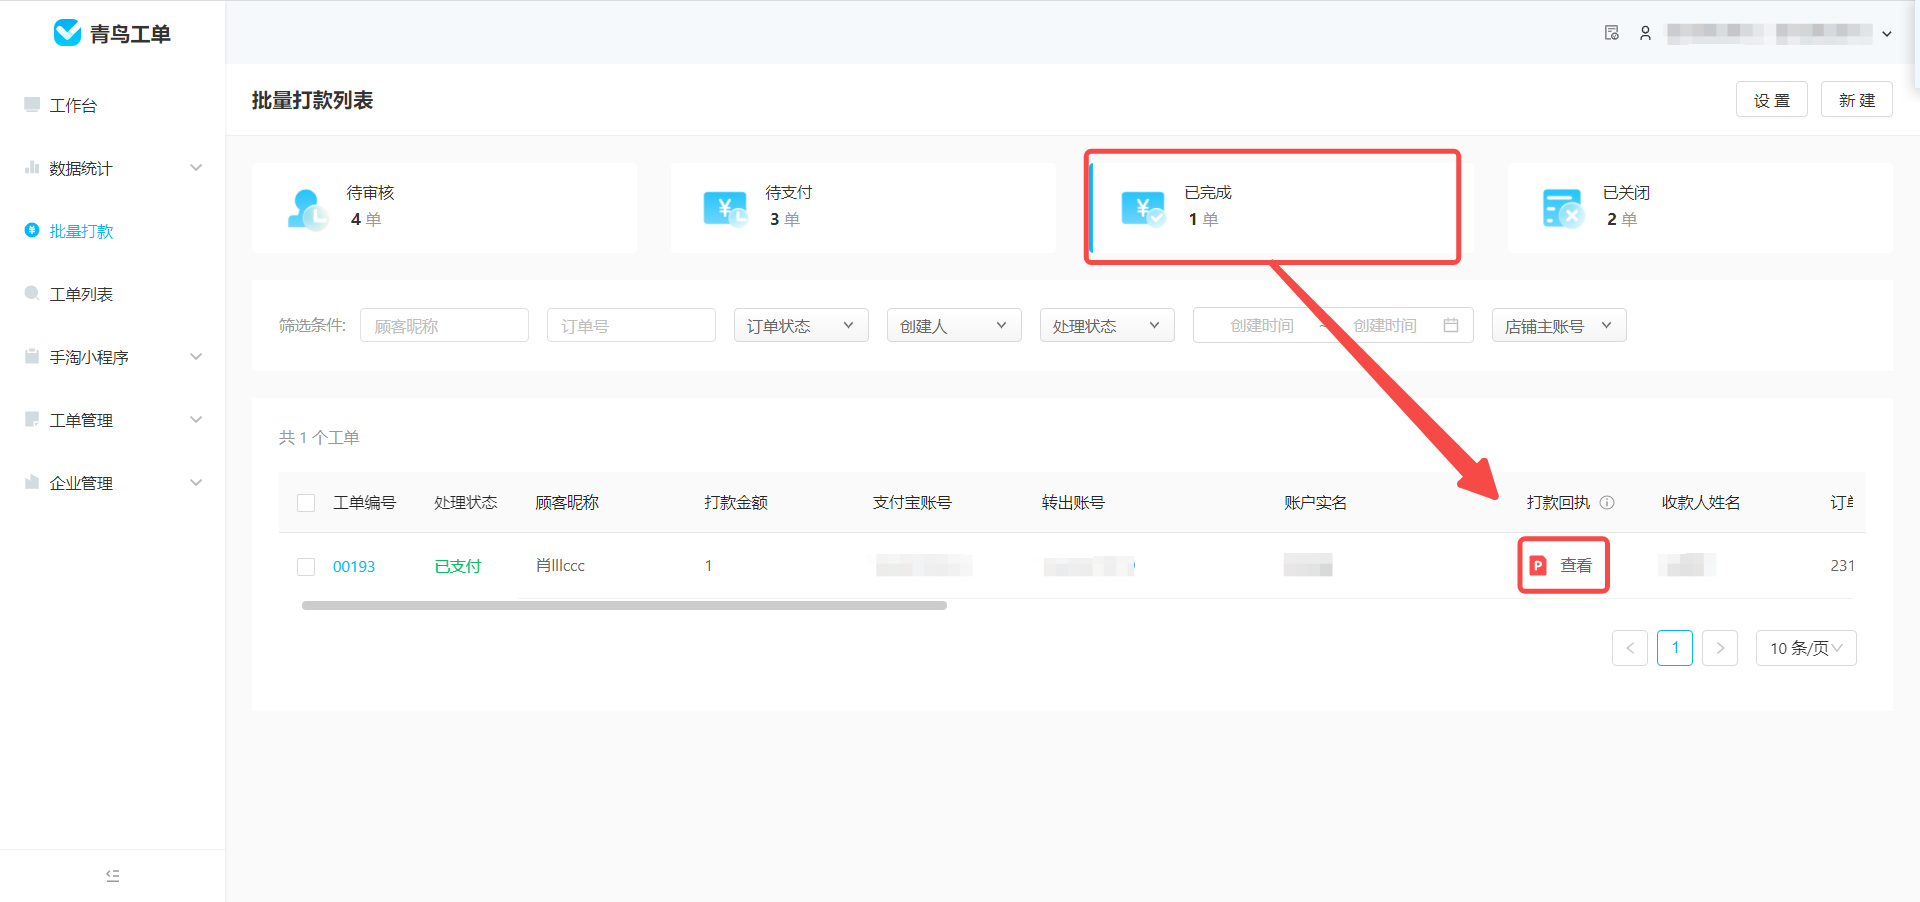This screenshot has height=902, width=1920.
Task: Select the 待支付 3 单 status tab
Action: [x=863, y=208]
